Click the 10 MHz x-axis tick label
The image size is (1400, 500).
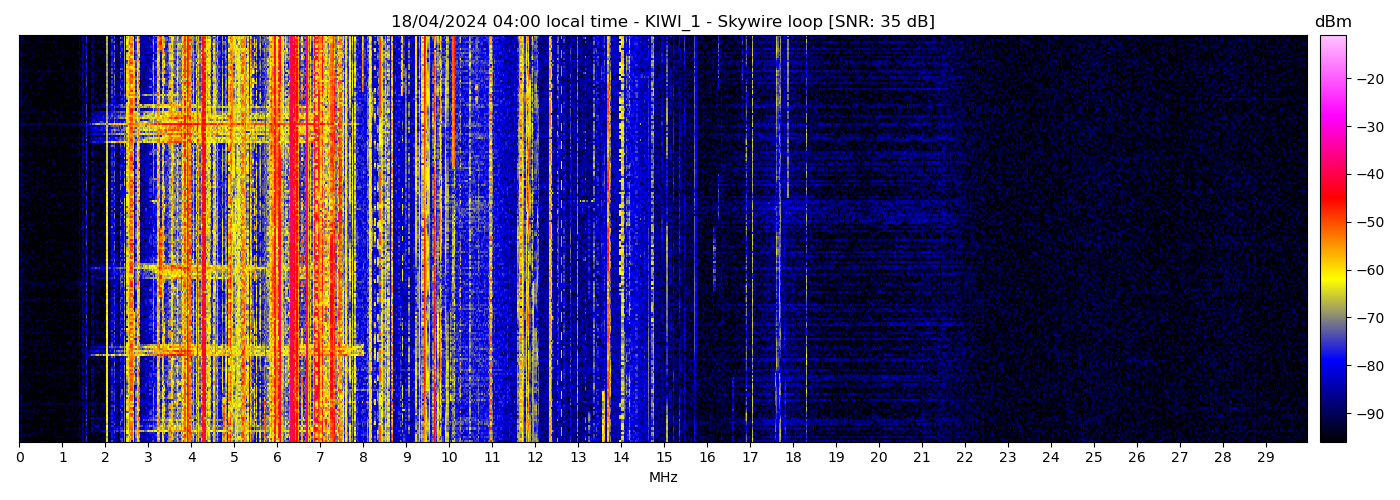tap(449, 458)
